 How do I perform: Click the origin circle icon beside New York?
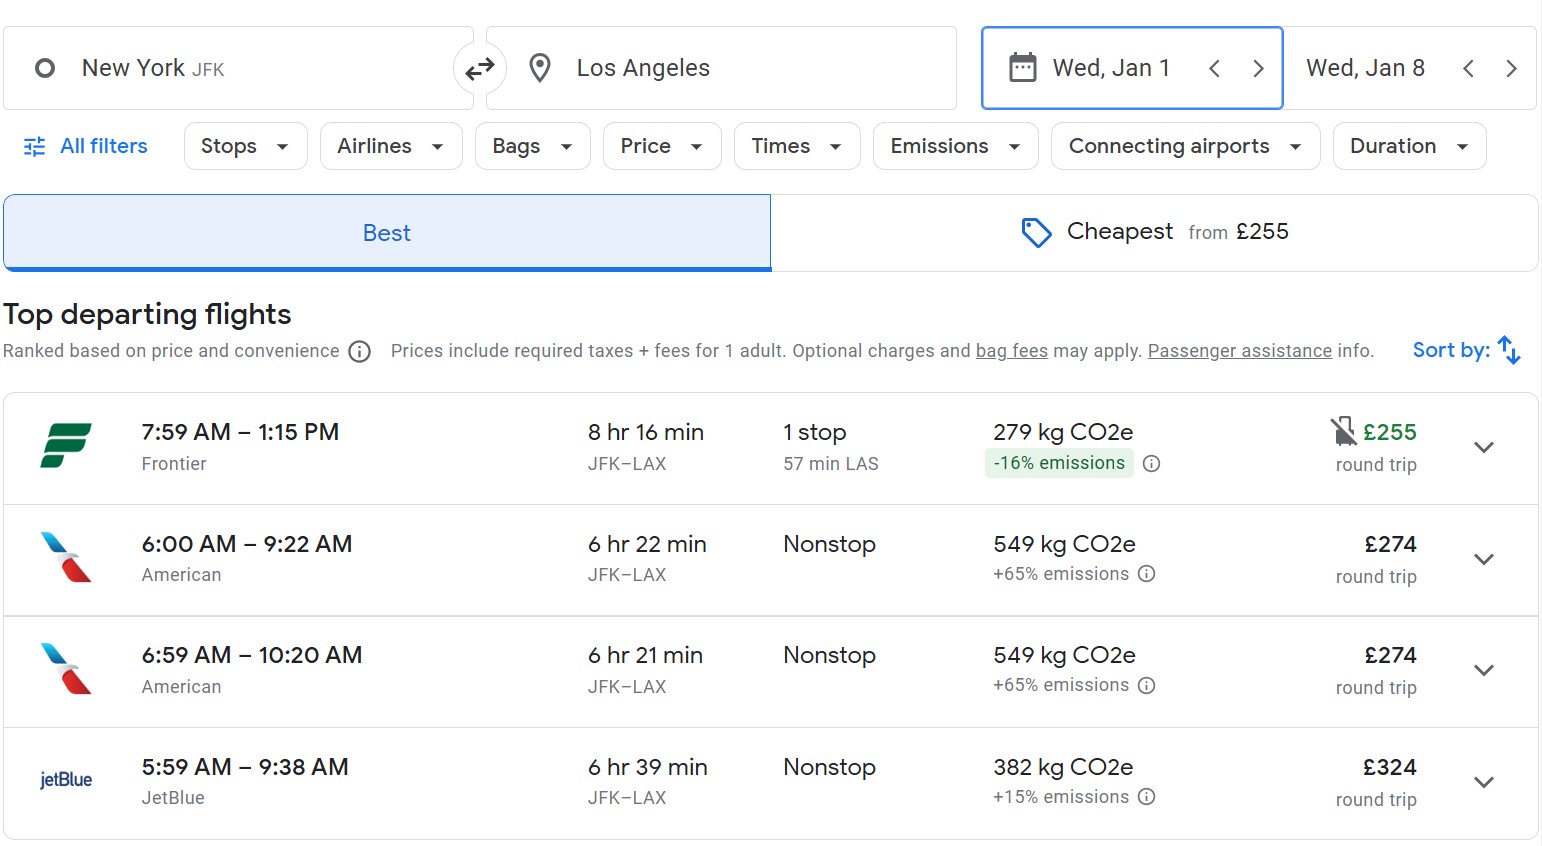[x=44, y=67]
